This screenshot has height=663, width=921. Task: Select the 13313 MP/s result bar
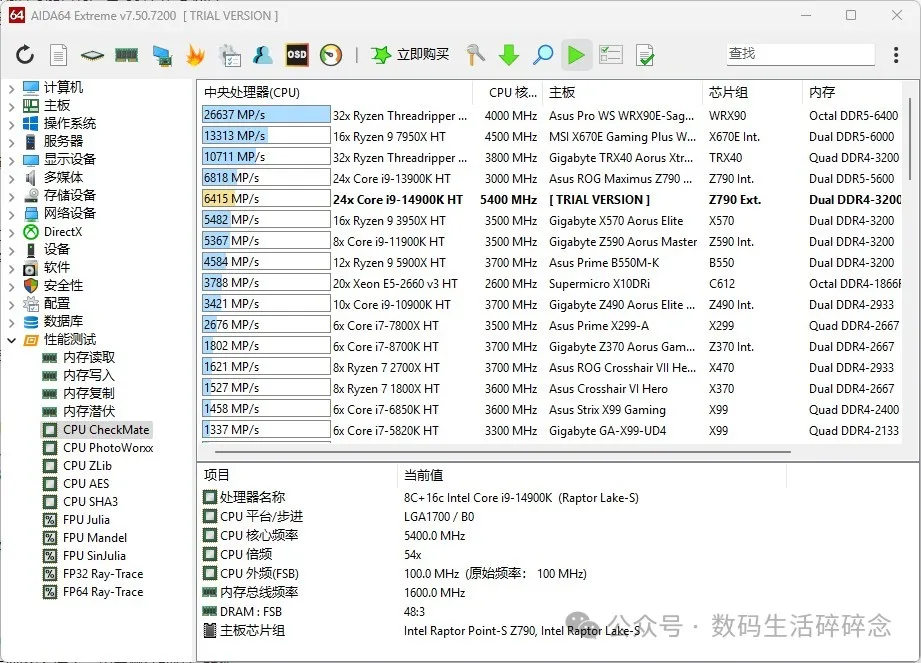[266, 136]
